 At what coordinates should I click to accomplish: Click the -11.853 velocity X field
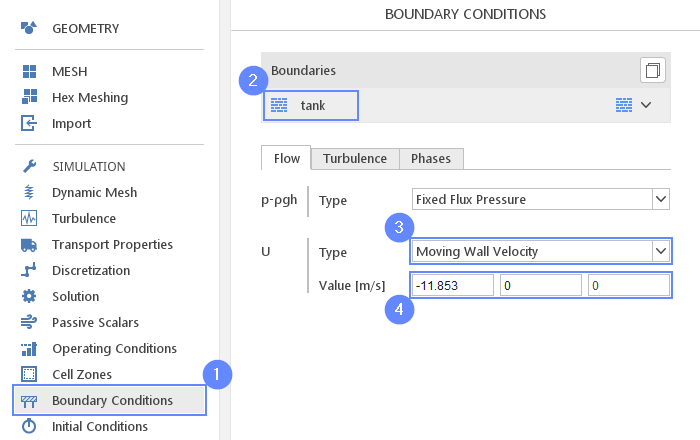point(452,285)
